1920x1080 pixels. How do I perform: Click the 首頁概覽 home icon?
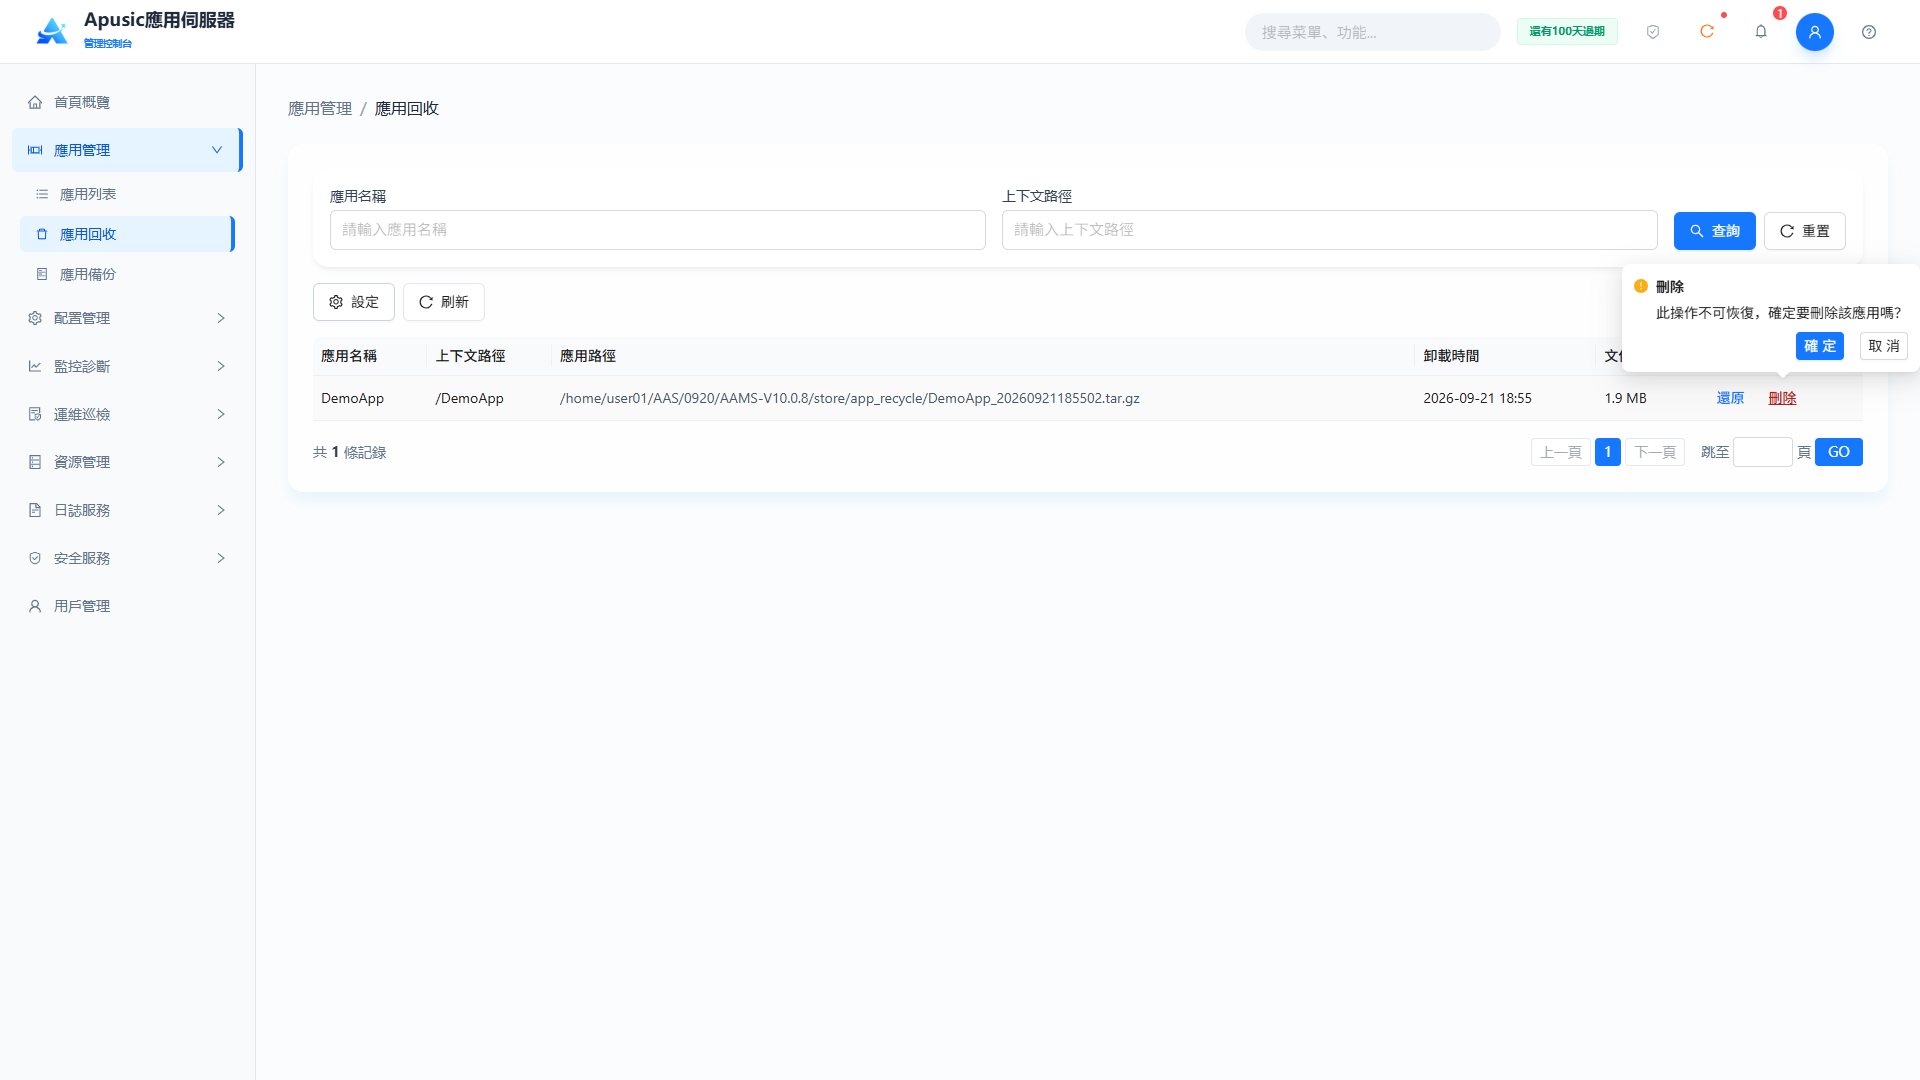pos(35,102)
